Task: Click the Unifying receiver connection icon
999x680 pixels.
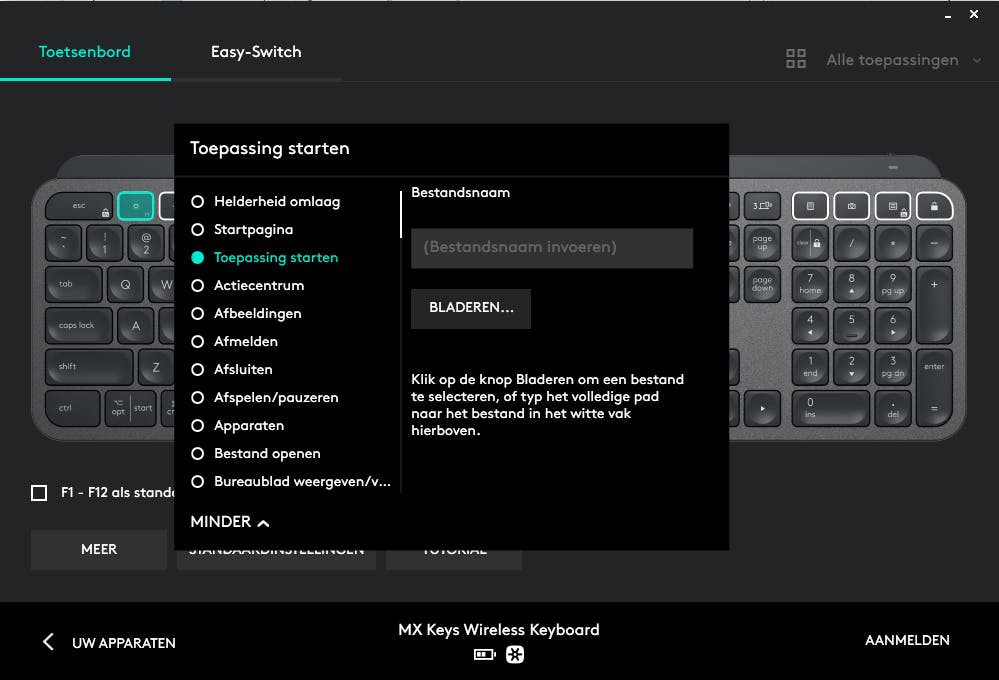Action: pyautogui.click(x=515, y=655)
